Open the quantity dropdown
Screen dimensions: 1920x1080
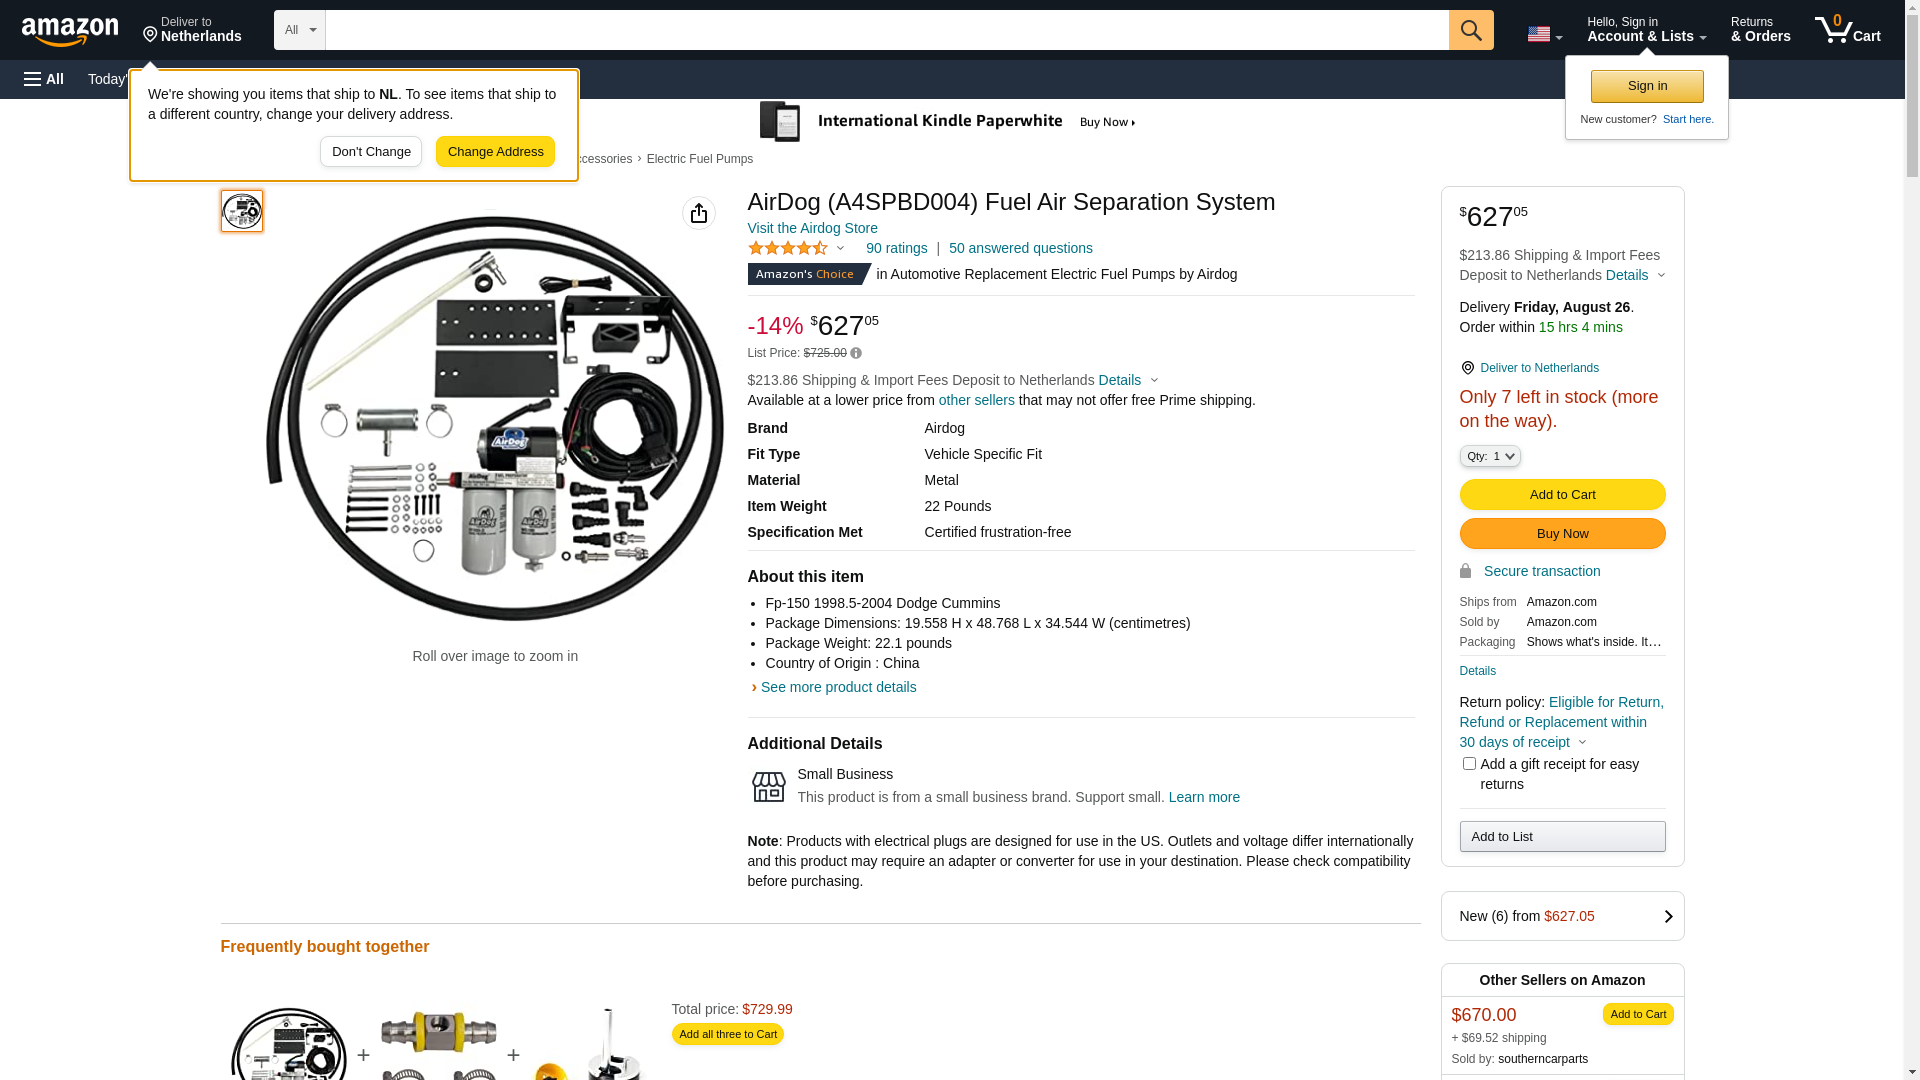[1490, 456]
